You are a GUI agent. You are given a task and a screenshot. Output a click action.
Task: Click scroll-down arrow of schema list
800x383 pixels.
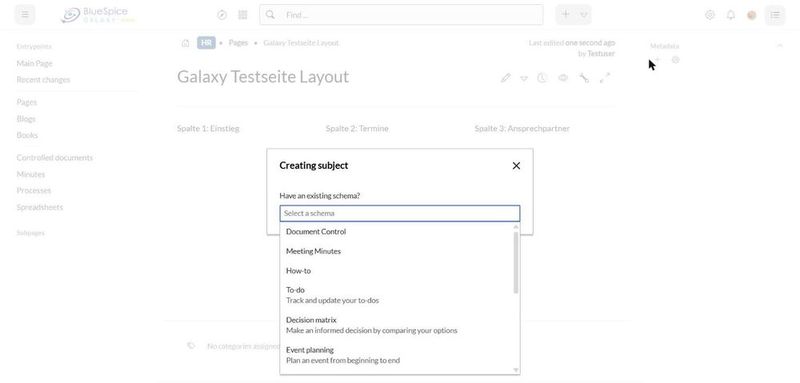click(x=516, y=370)
